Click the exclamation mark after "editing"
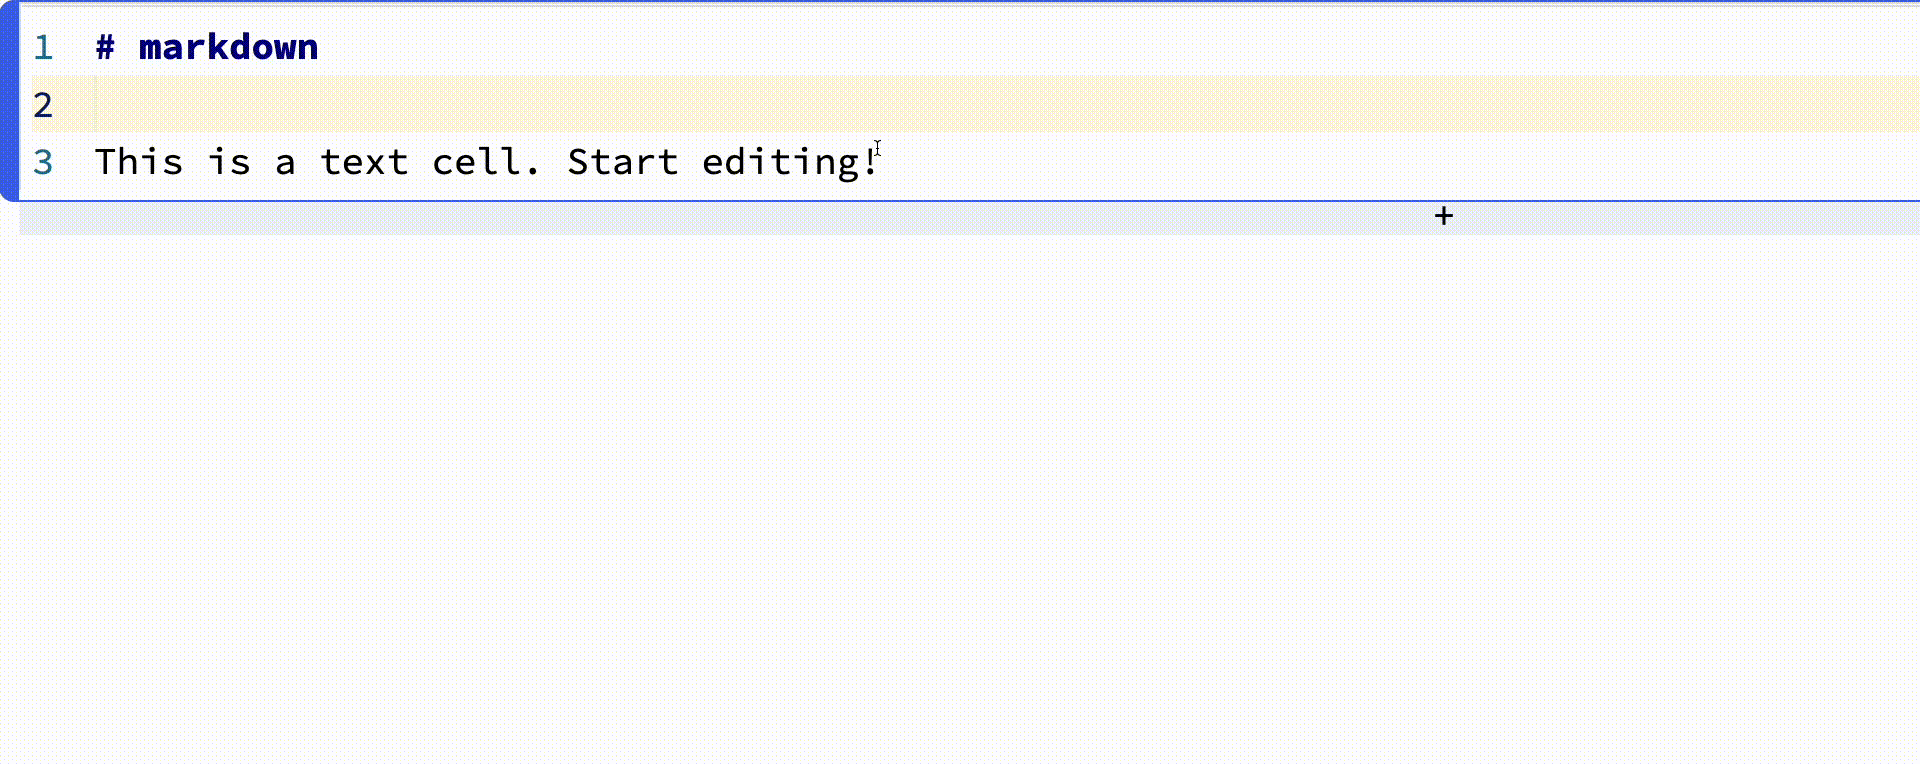The width and height of the screenshot is (1920, 764). [x=870, y=162]
